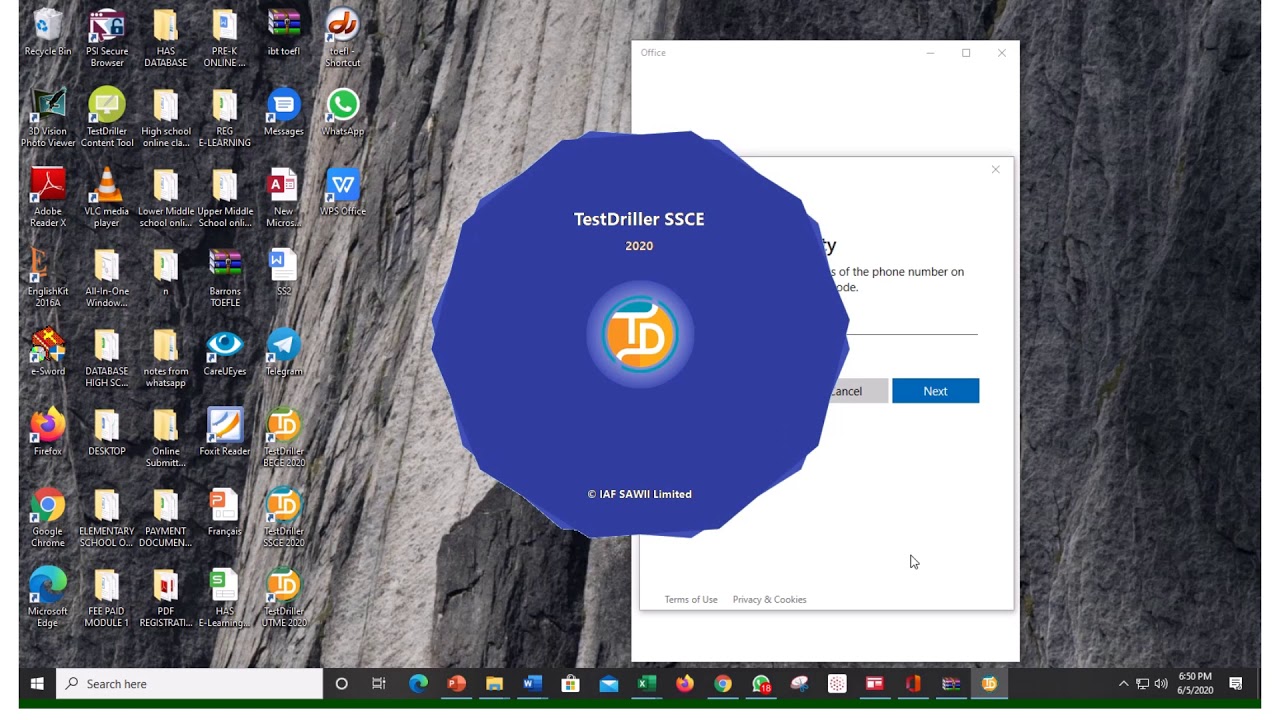Image resolution: width=1280 pixels, height=720 pixels.
Task: Open the Windows Start menu
Action: (x=37, y=684)
